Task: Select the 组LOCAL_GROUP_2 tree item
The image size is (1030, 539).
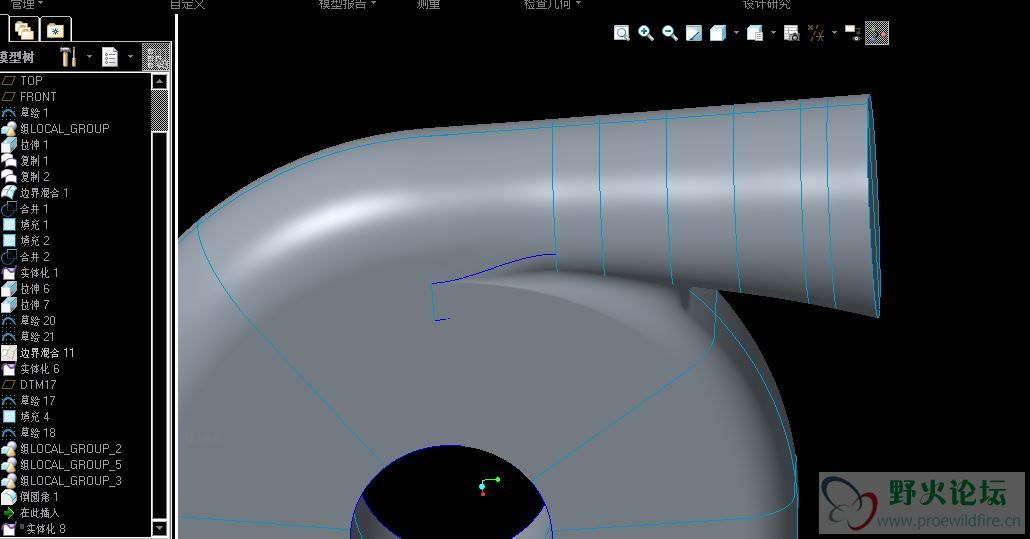Action: point(62,448)
